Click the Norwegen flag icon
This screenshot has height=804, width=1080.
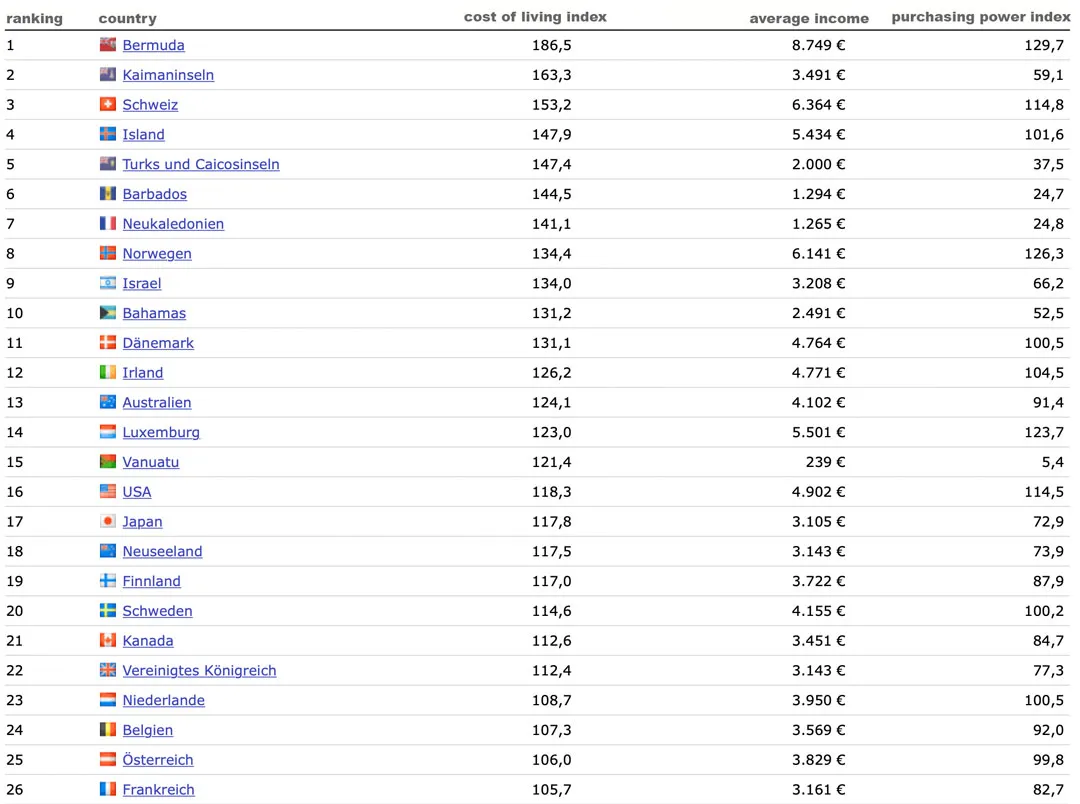[x=107, y=253]
